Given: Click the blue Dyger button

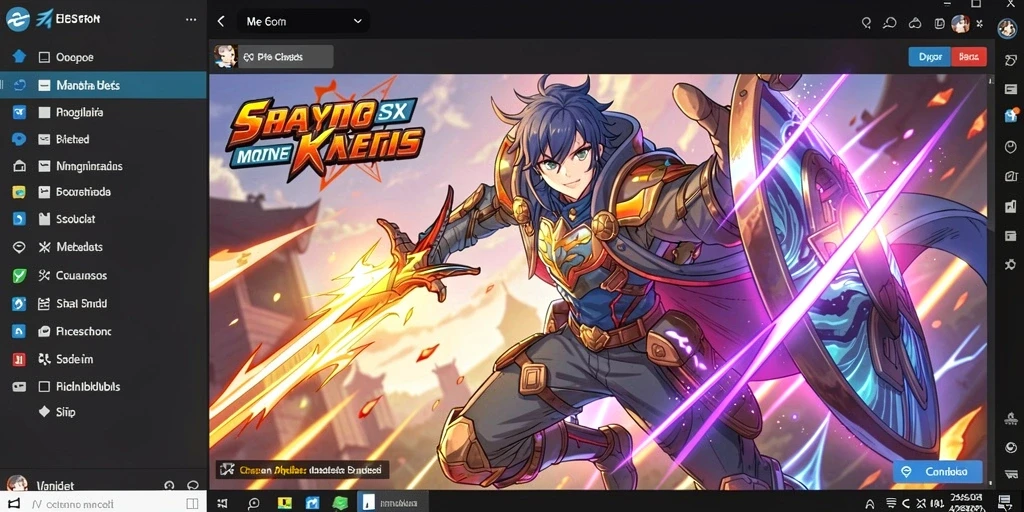Looking at the screenshot, I should (x=930, y=57).
